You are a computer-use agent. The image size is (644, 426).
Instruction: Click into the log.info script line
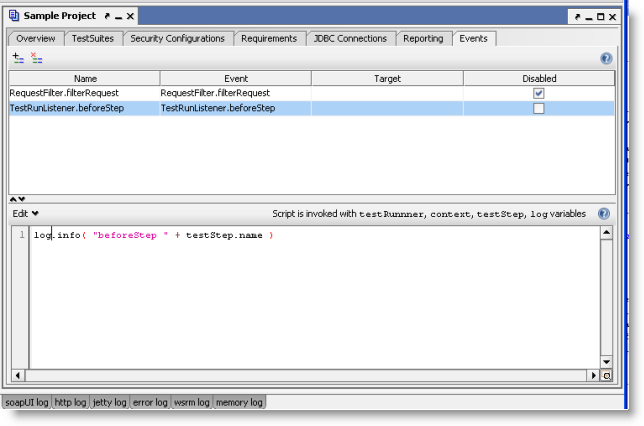click(x=154, y=235)
